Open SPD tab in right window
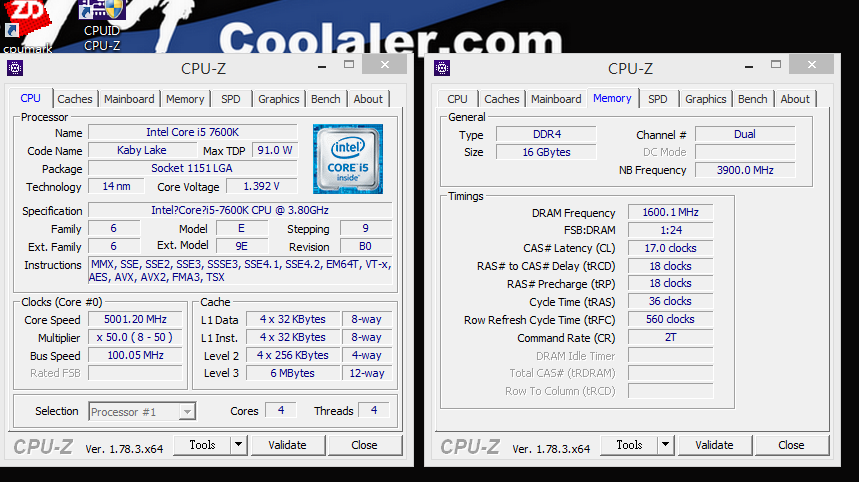 coord(657,99)
